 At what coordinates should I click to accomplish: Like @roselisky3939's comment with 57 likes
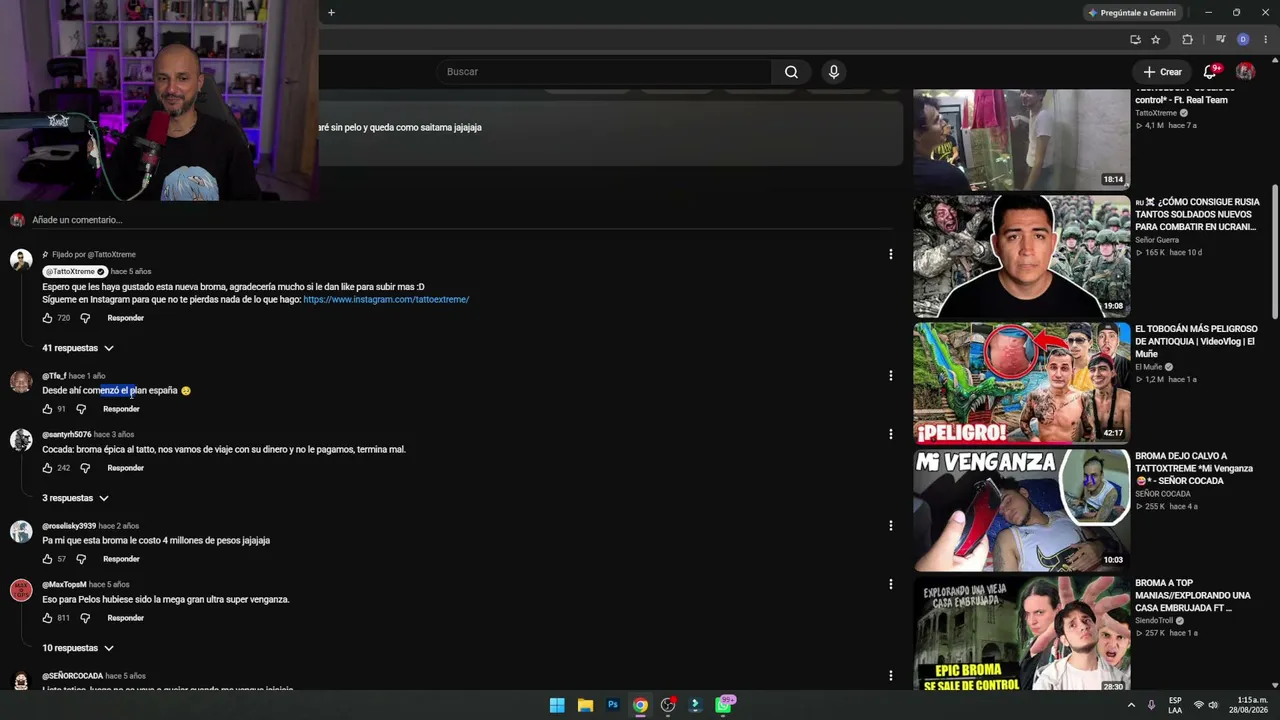point(47,559)
